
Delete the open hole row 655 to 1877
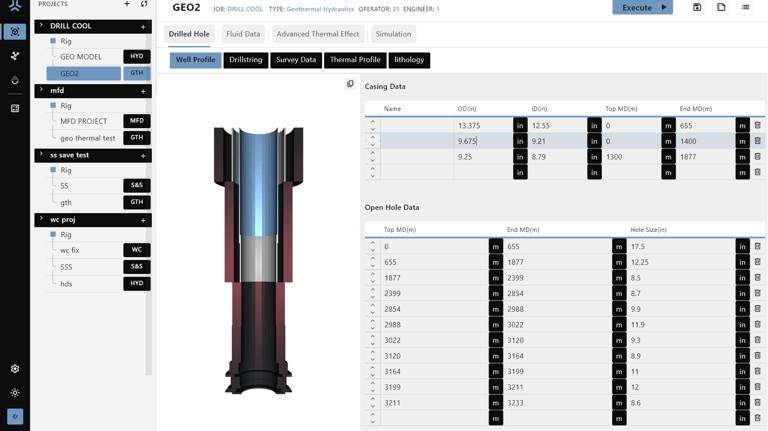click(757, 262)
